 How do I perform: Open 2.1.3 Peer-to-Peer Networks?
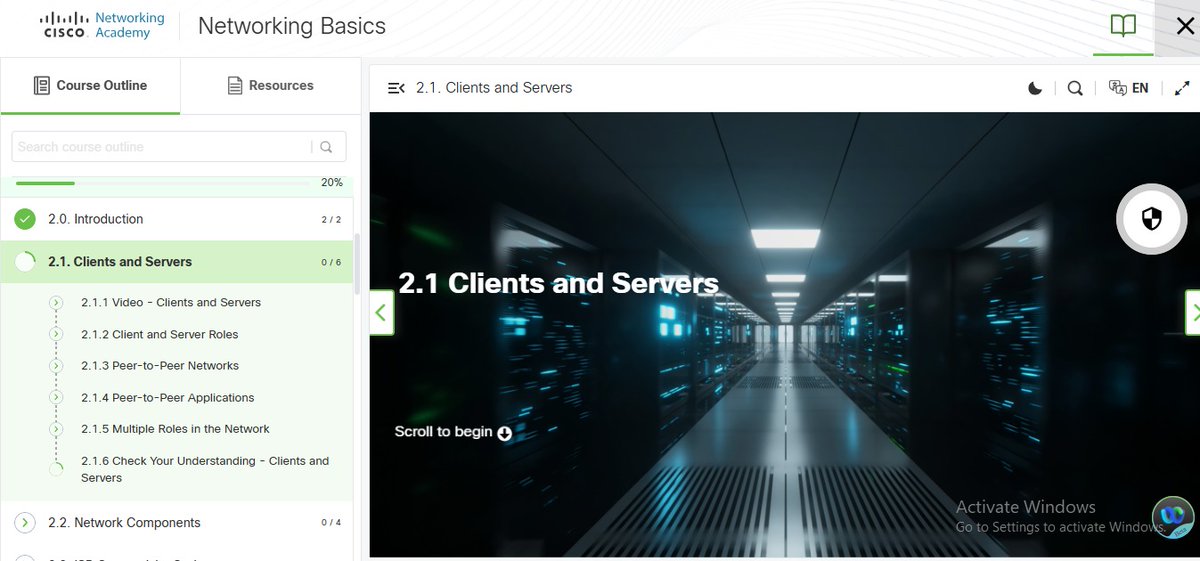(x=160, y=366)
